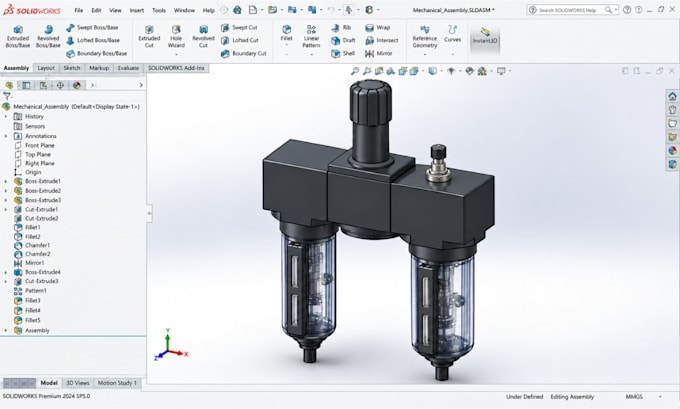Screen dimensions: 680x409
Task: Choose the Lofted Cut tool
Action: (x=239, y=40)
